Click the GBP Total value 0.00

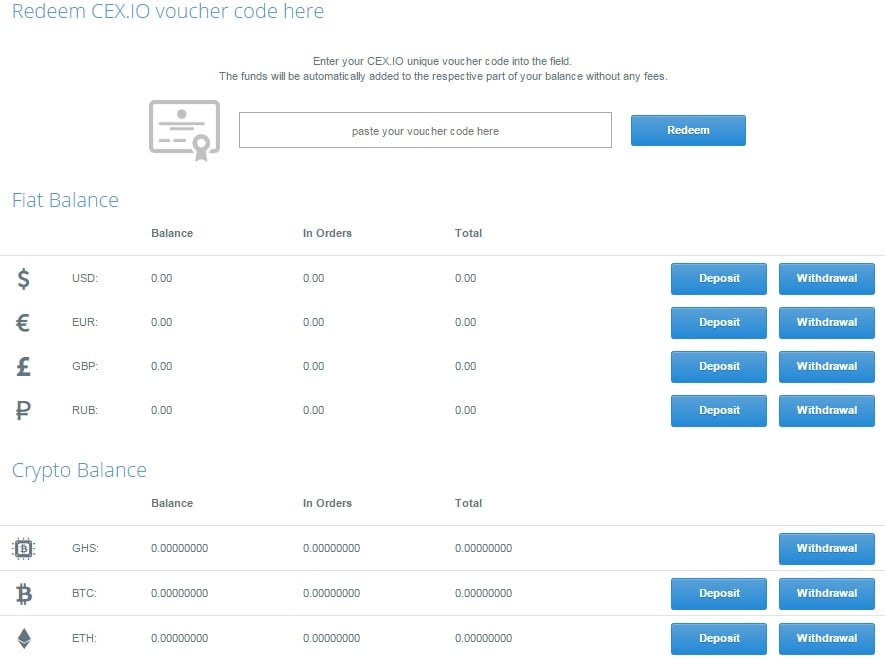(466, 366)
